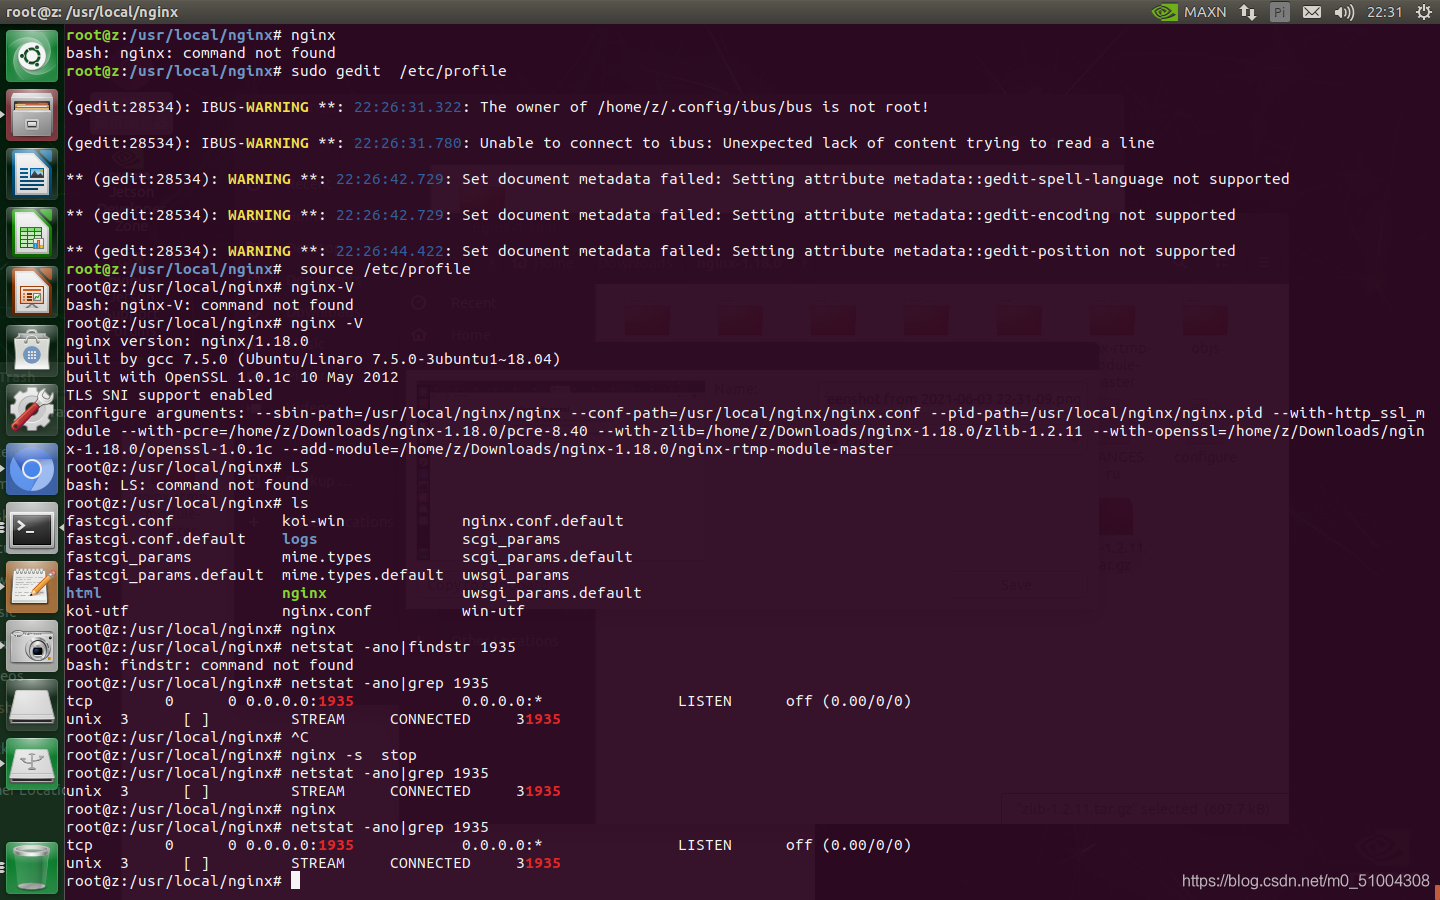
Task: Click 'win-utf' in the ls output
Action: [x=493, y=611]
